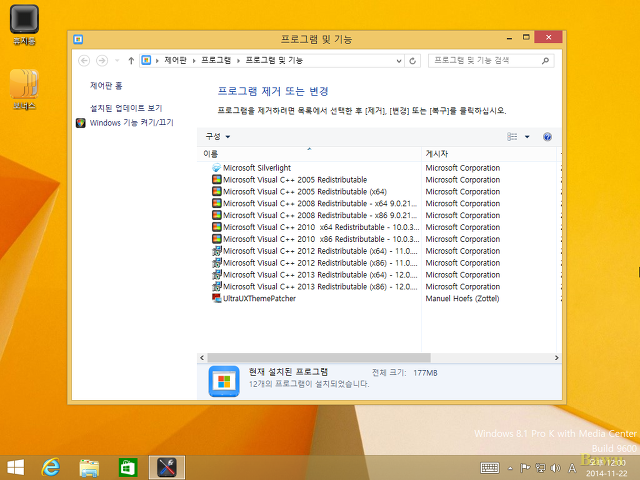Viewport: 640px width, 480px height.
Task: Click the search magnifier icon
Action: pos(545,60)
